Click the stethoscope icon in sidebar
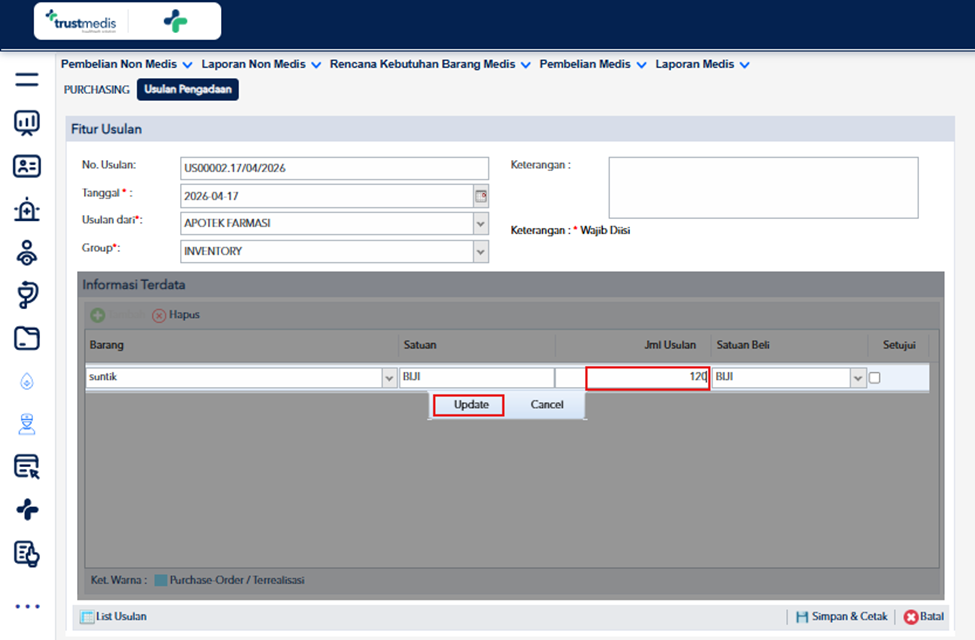The height and width of the screenshot is (640, 975). click(27, 295)
